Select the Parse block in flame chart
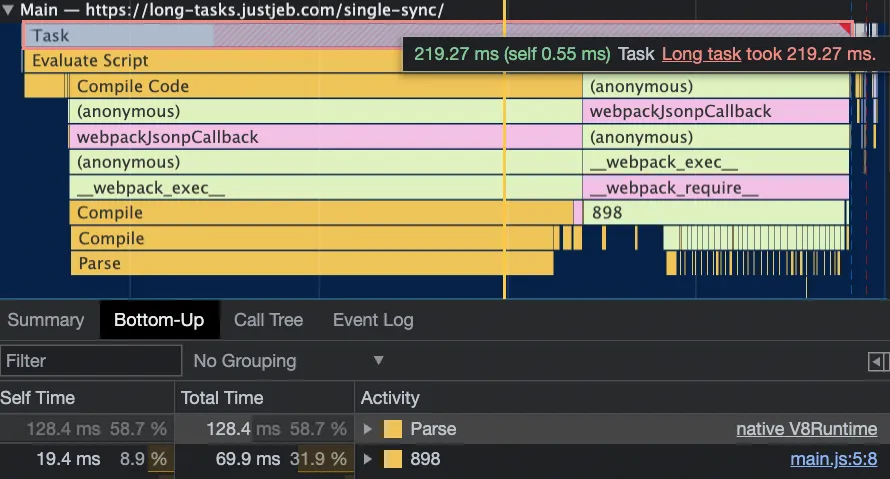This screenshot has height=479, width=890. click(312, 263)
